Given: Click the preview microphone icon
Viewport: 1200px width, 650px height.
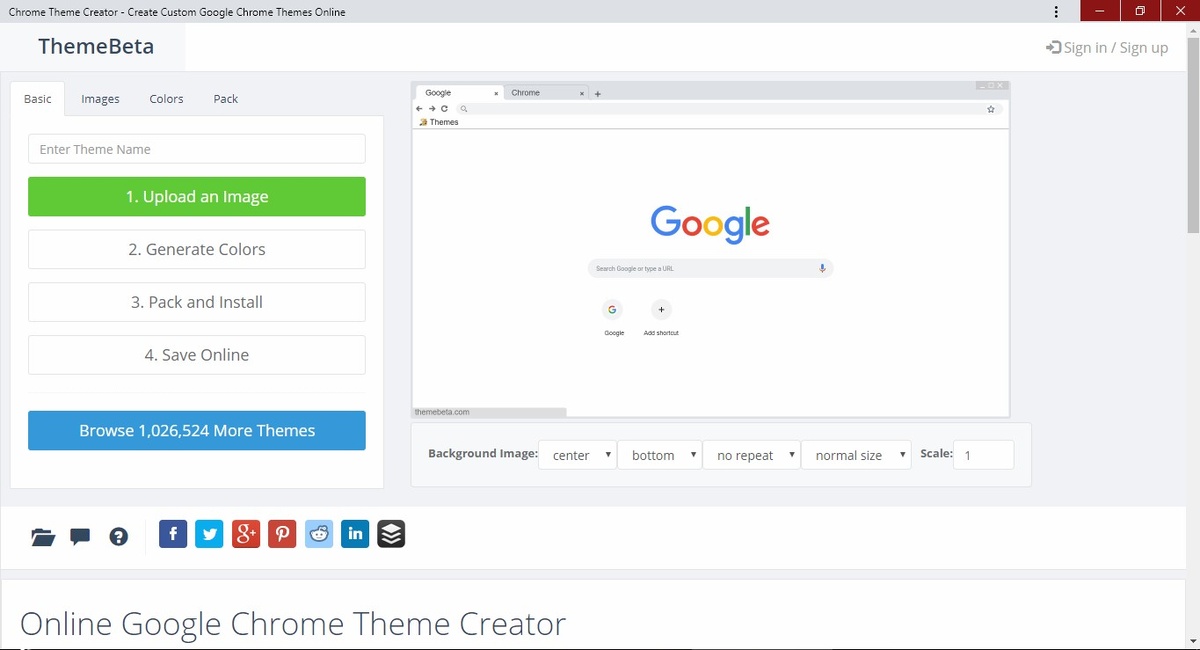Looking at the screenshot, I should pyautogui.click(x=822, y=268).
